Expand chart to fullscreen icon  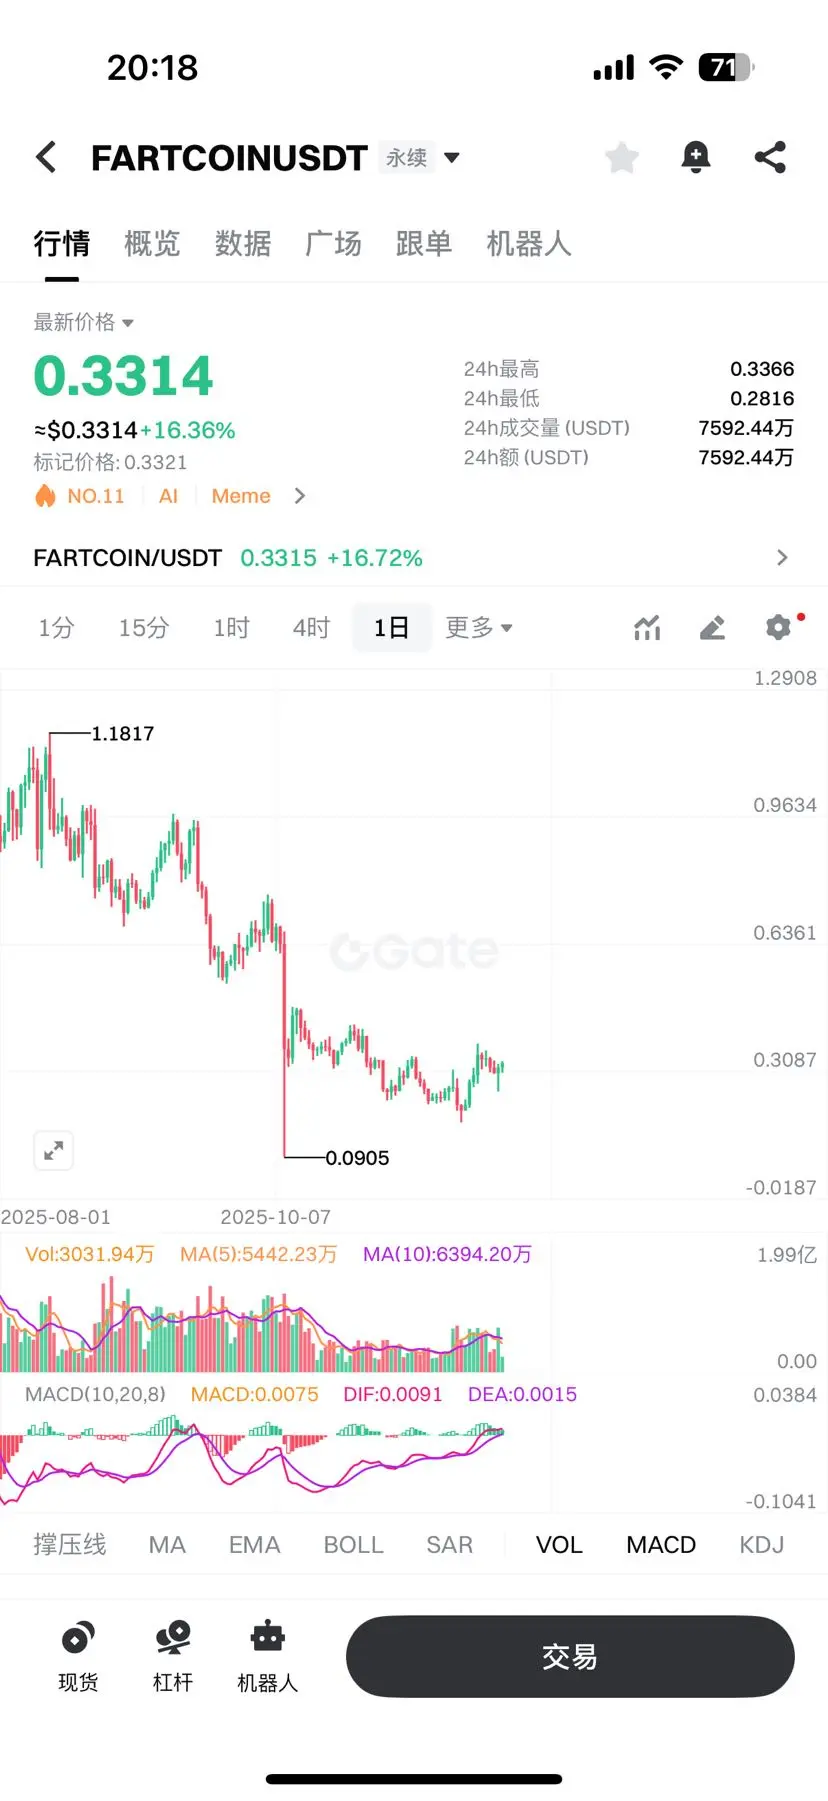(x=54, y=1150)
